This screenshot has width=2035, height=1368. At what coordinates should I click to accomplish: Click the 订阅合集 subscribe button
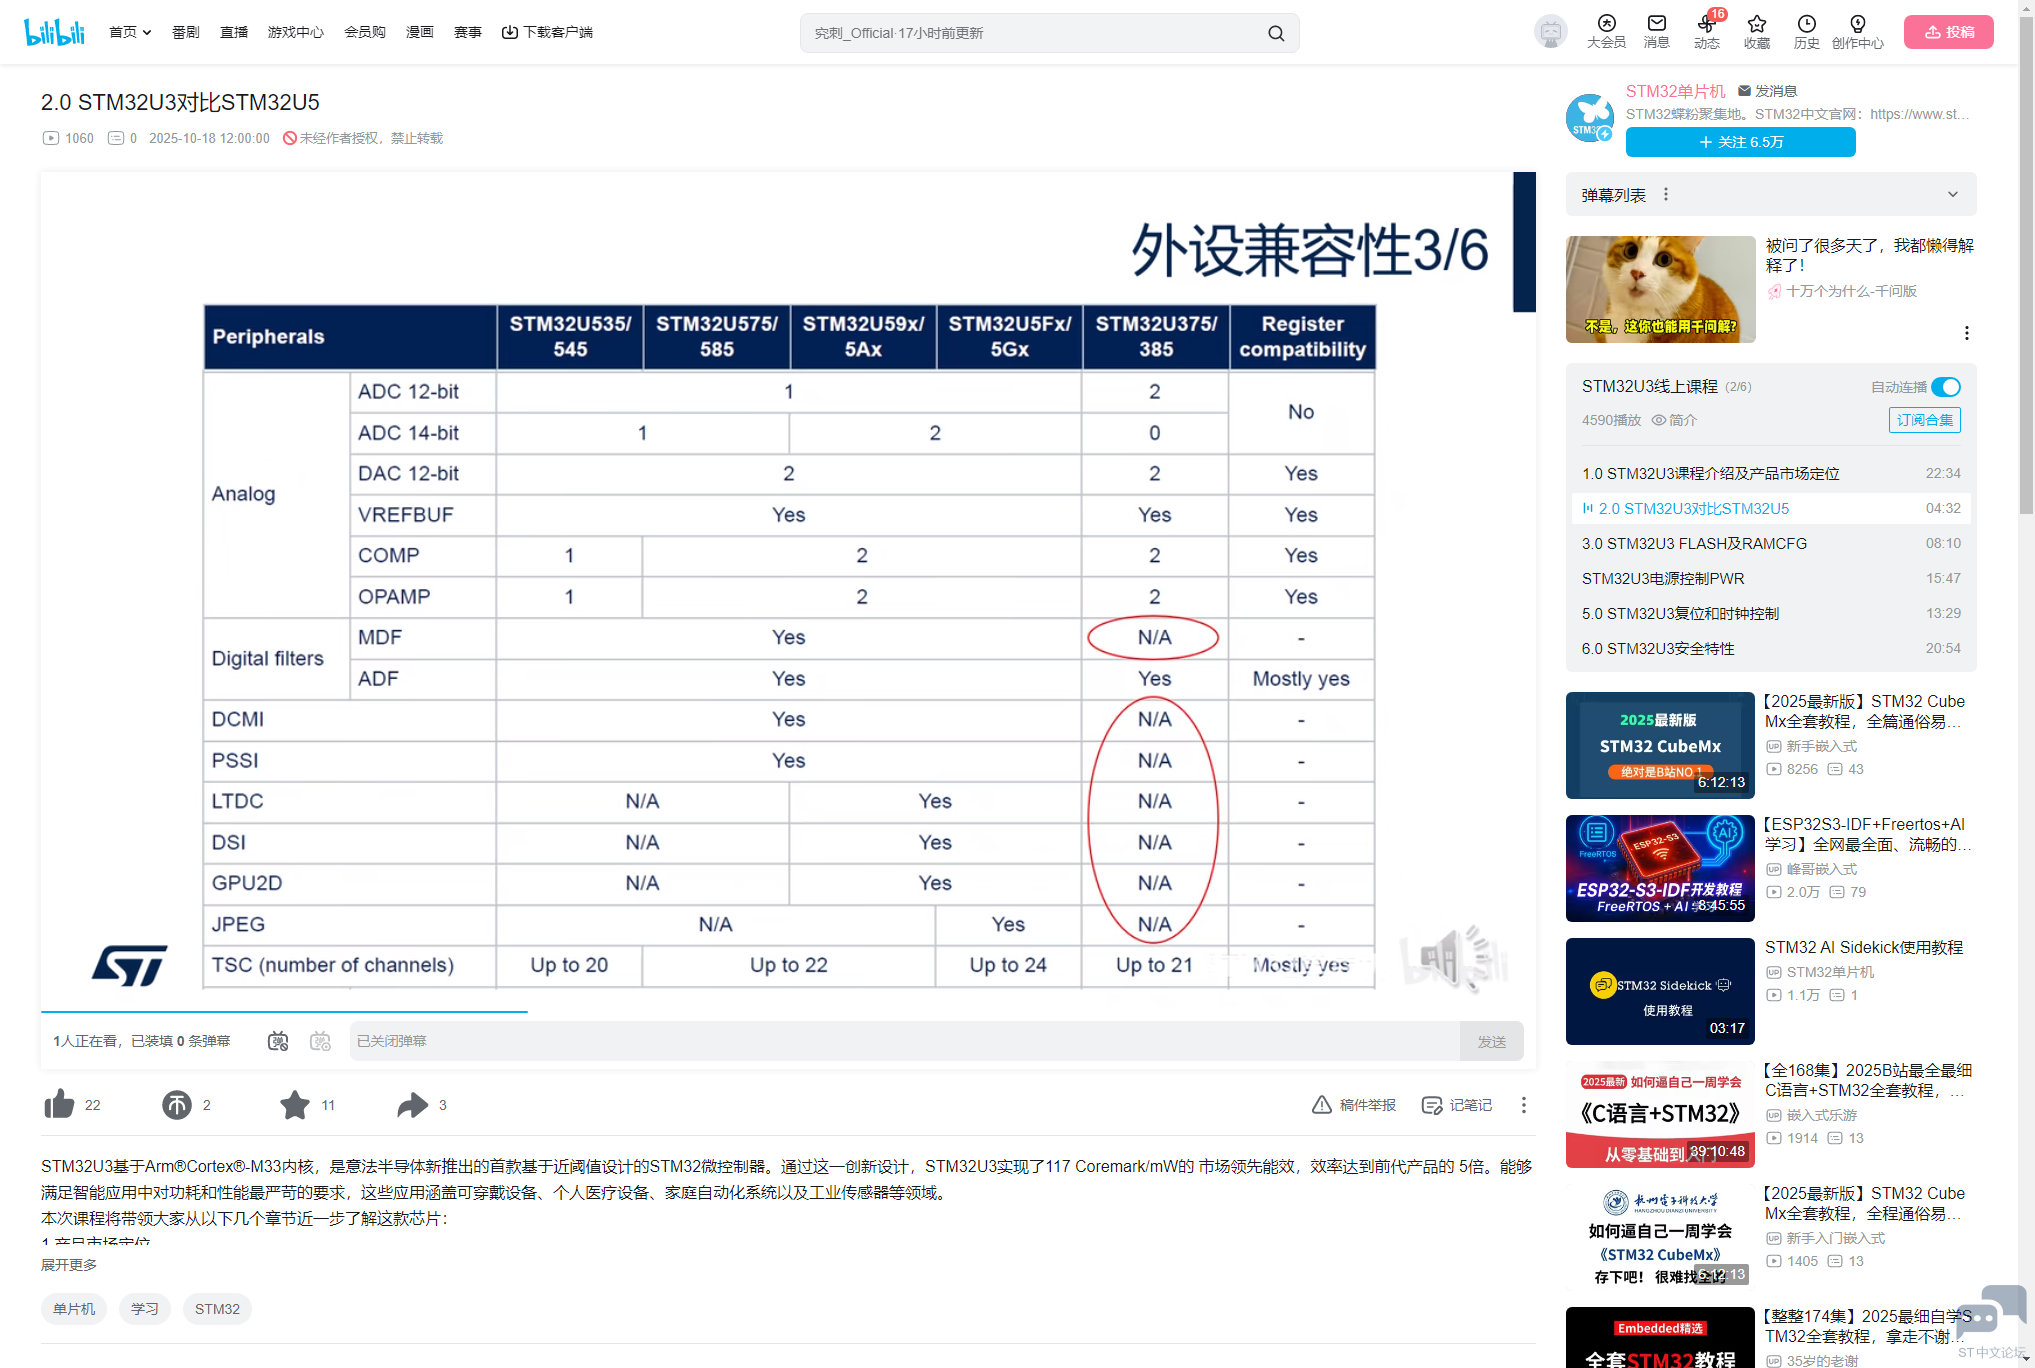[x=1924, y=420]
